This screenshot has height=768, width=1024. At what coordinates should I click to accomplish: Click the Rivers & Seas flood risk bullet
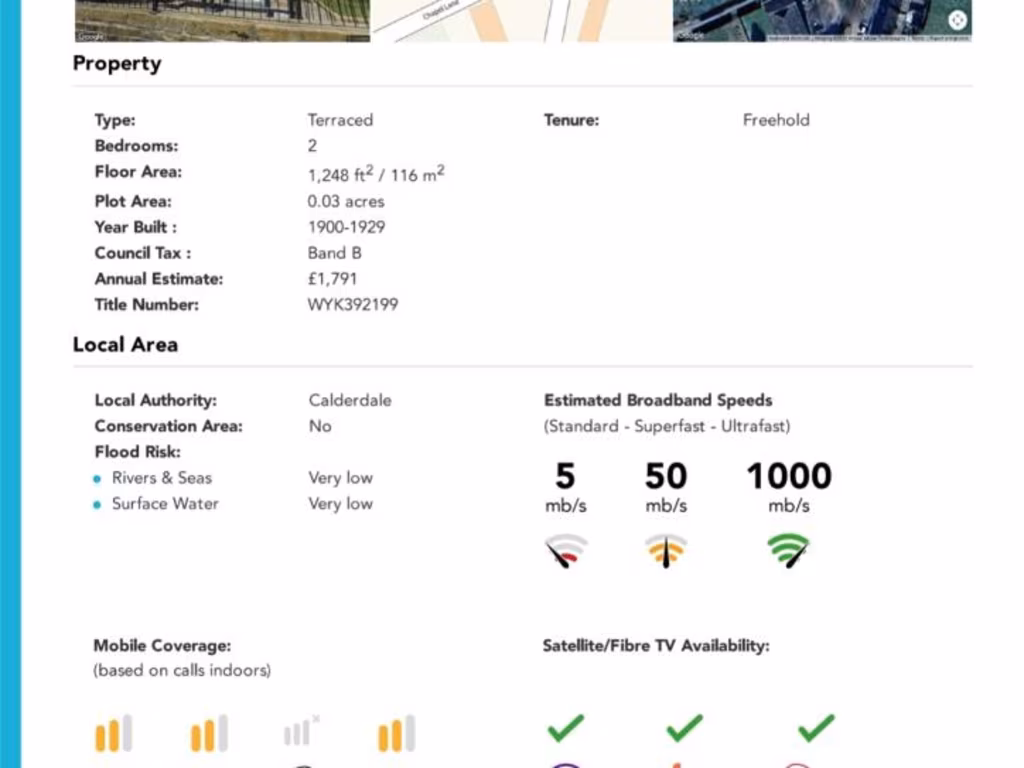point(97,479)
